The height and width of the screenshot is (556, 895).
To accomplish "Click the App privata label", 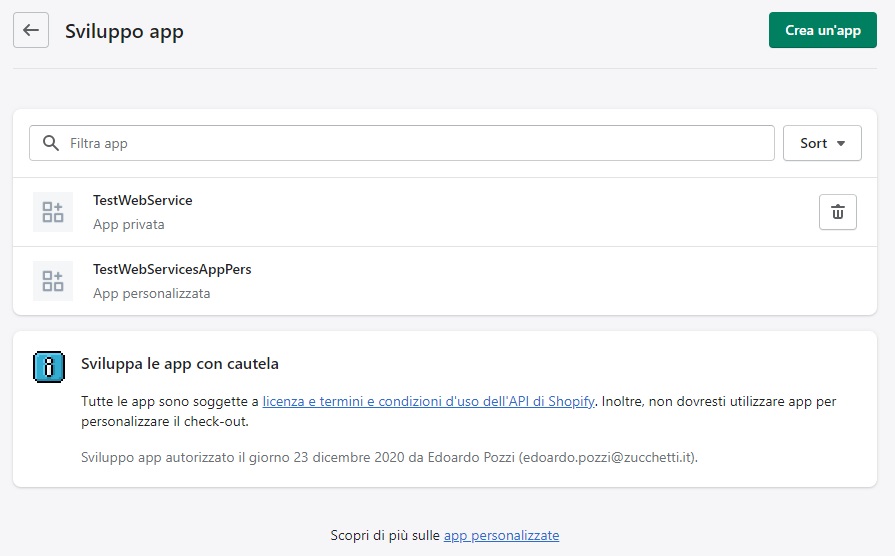I will [x=128, y=224].
